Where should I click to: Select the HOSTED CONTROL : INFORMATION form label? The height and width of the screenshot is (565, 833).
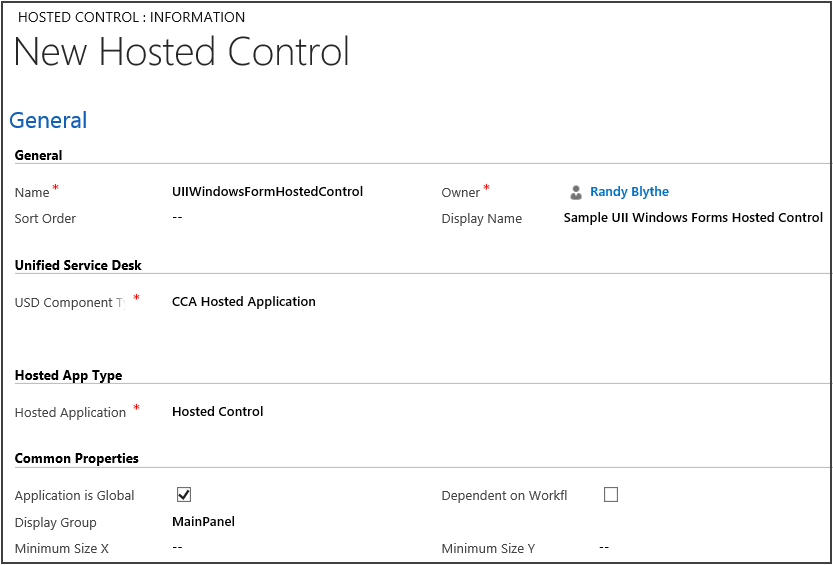pyautogui.click(x=132, y=17)
